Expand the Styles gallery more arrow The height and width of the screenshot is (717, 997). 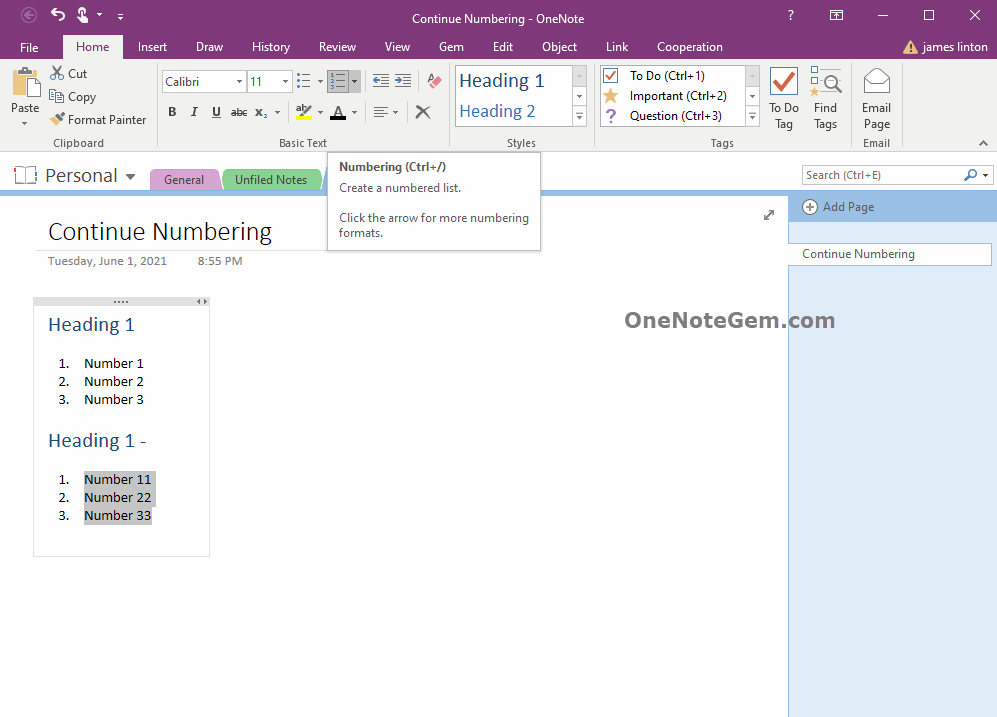pyautogui.click(x=579, y=117)
